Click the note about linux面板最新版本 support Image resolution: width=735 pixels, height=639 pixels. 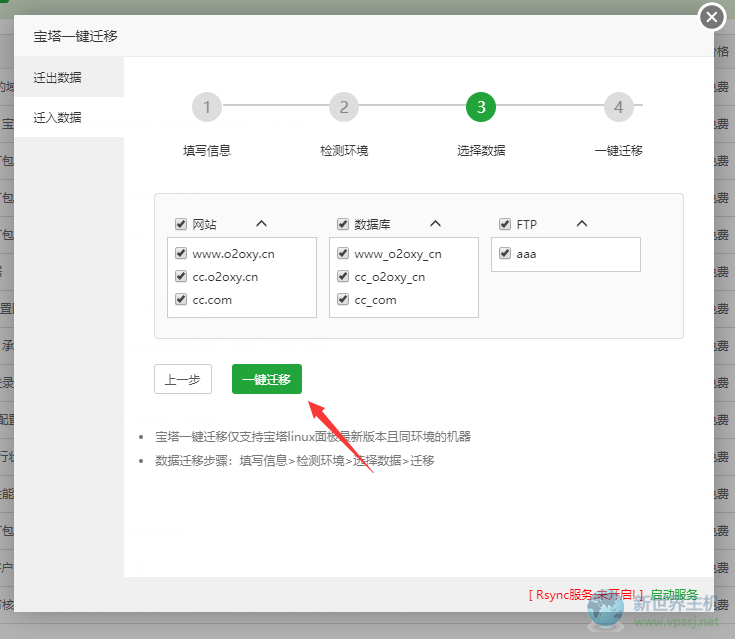(313, 436)
